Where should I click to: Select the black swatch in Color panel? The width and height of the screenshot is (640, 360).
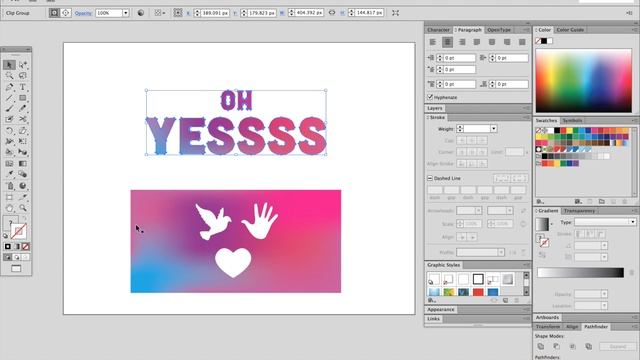(544, 41)
